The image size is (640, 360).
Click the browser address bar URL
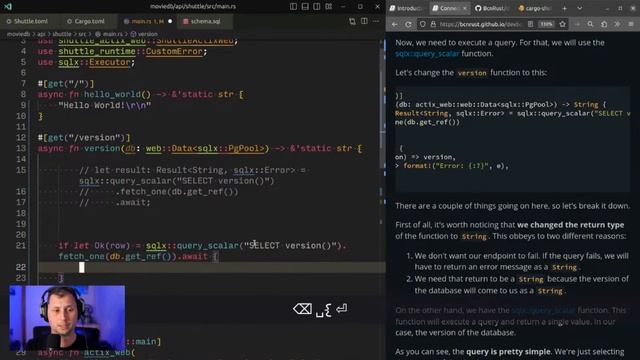point(480,24)
